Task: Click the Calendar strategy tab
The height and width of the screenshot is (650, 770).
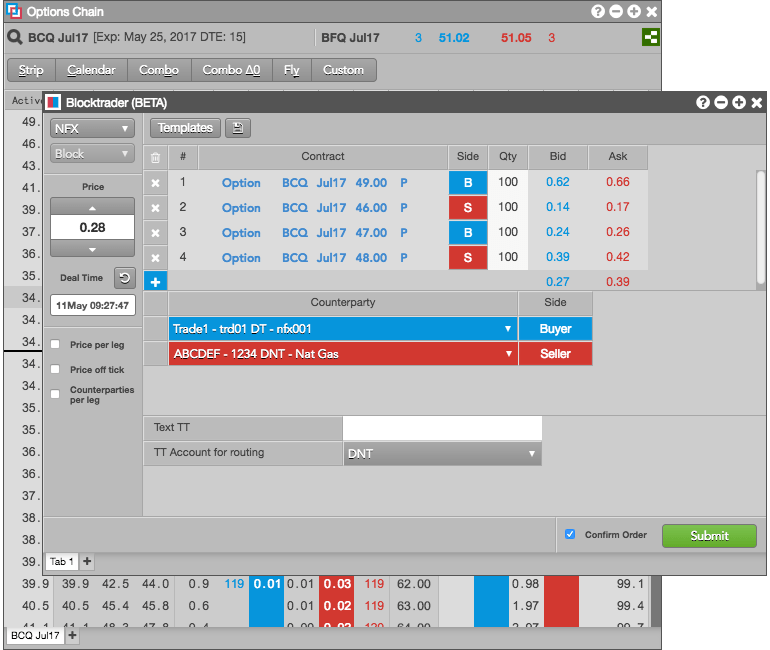Action: click(91, 70)
